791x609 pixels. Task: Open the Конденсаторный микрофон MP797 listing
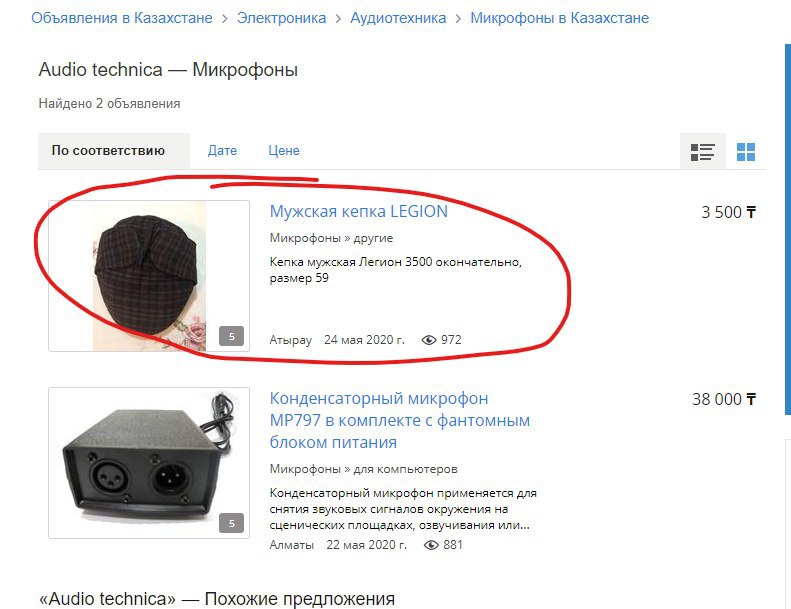[x=400, y=420]
